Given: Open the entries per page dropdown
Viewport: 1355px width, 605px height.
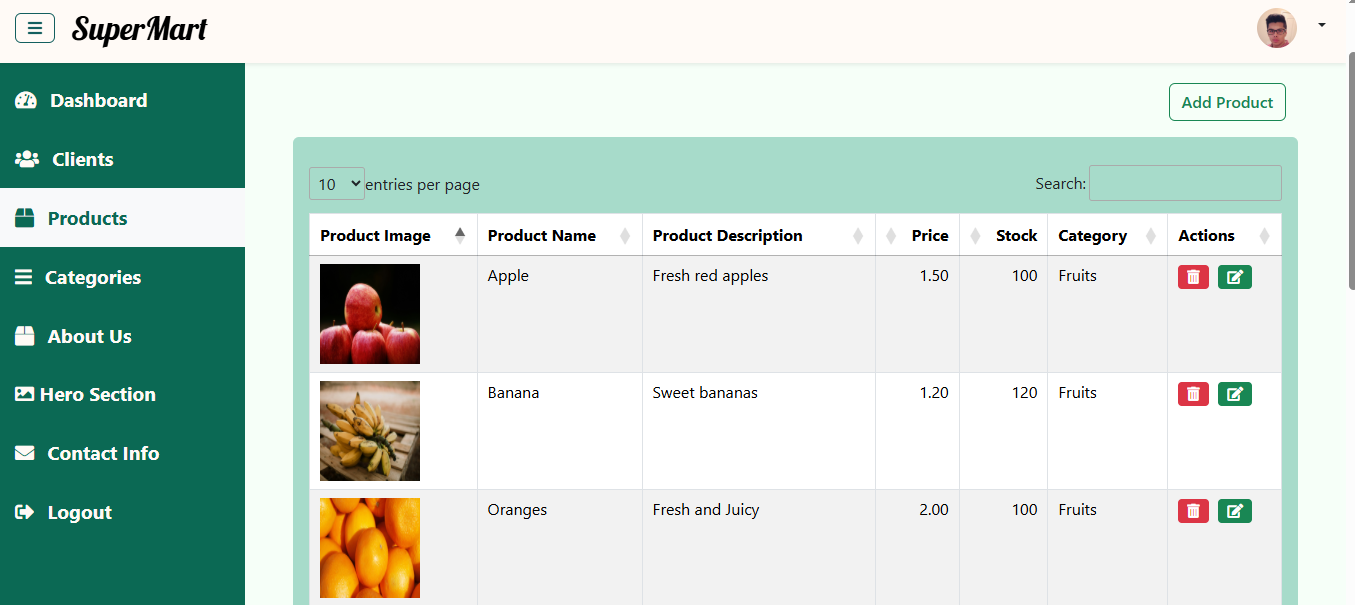Looking at the screenshot, I should coord(337,184).
